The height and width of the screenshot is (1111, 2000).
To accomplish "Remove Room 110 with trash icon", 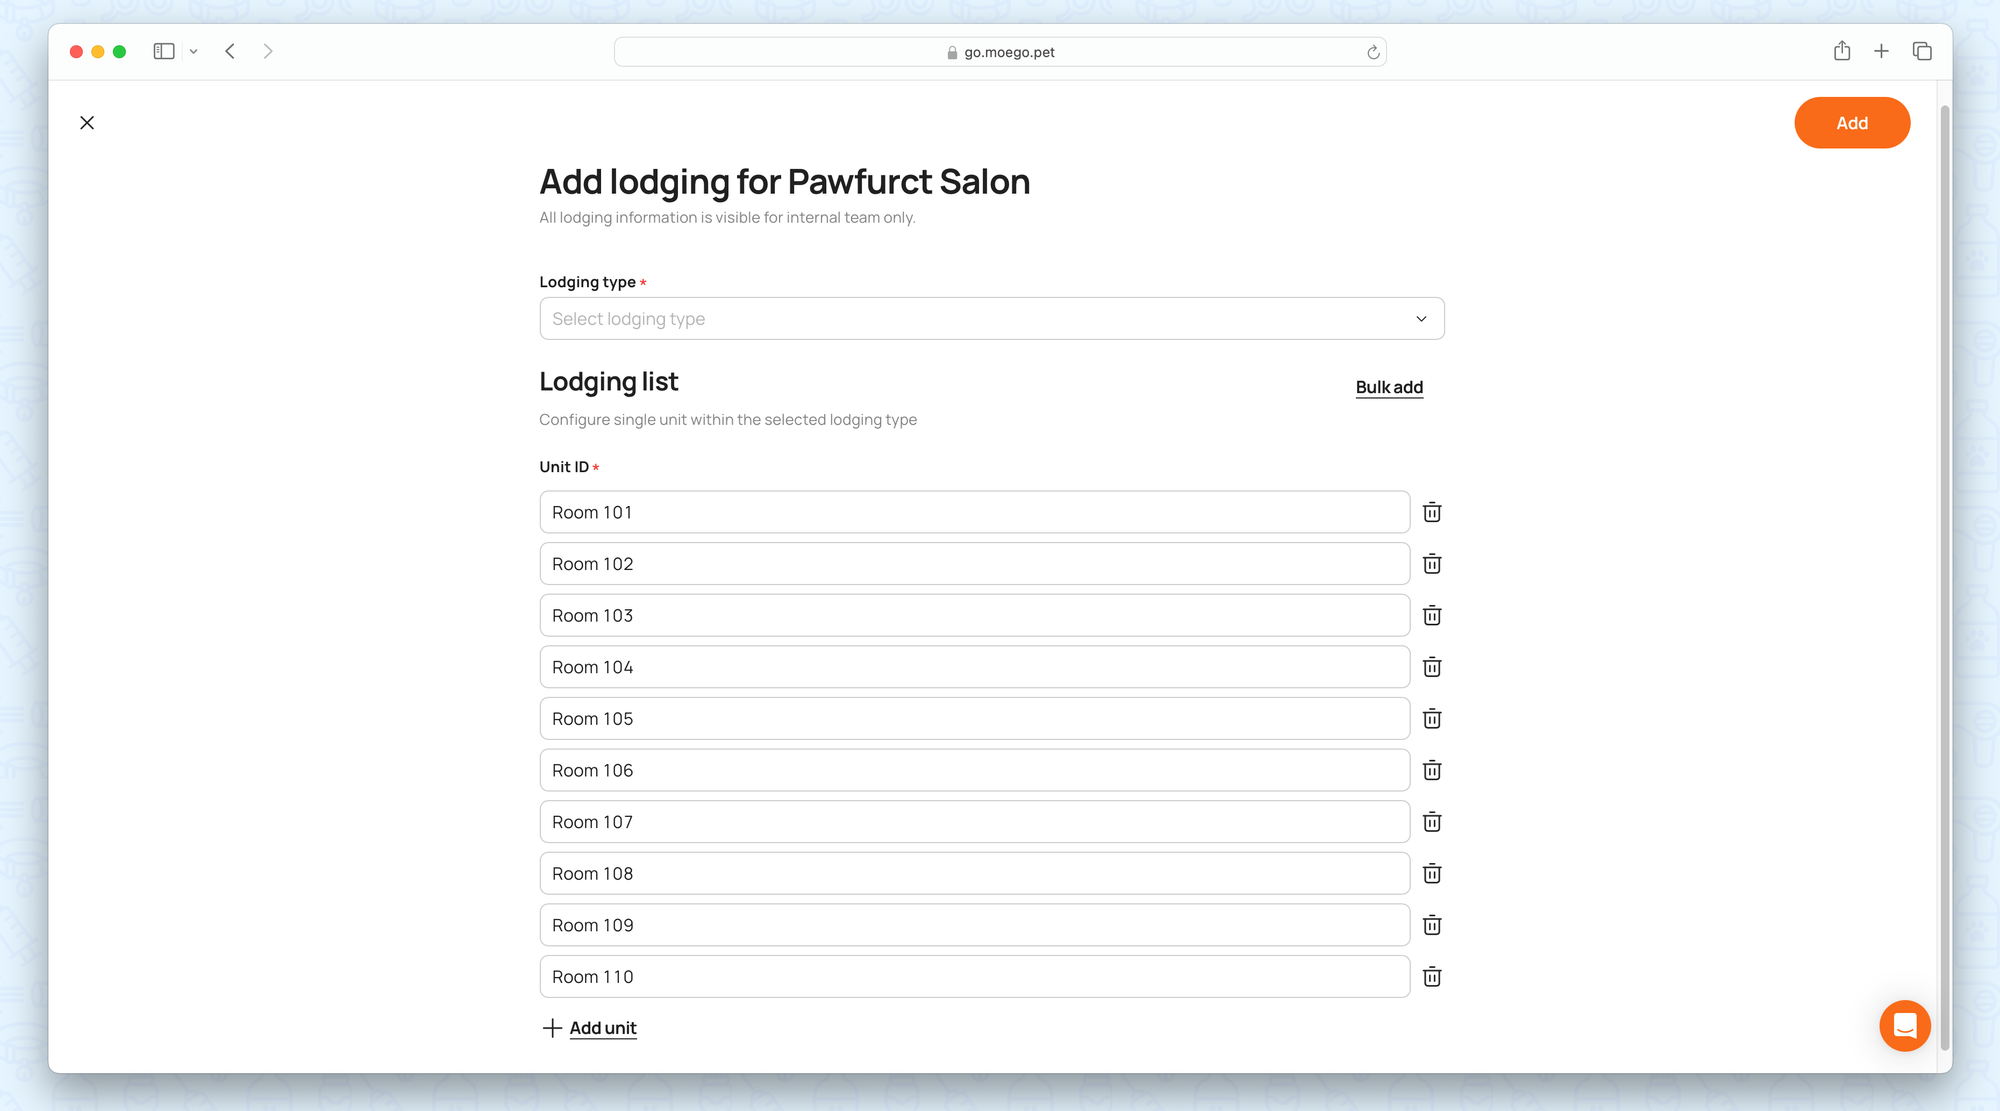I will pyautogui.click(x=1432, y=977).
